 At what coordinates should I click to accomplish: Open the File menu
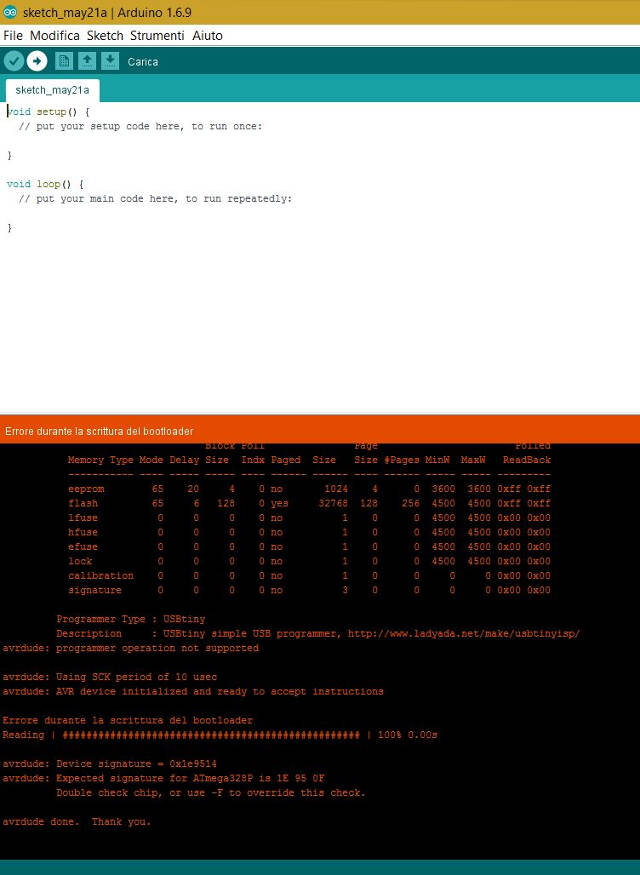click(x=13, y=36)
